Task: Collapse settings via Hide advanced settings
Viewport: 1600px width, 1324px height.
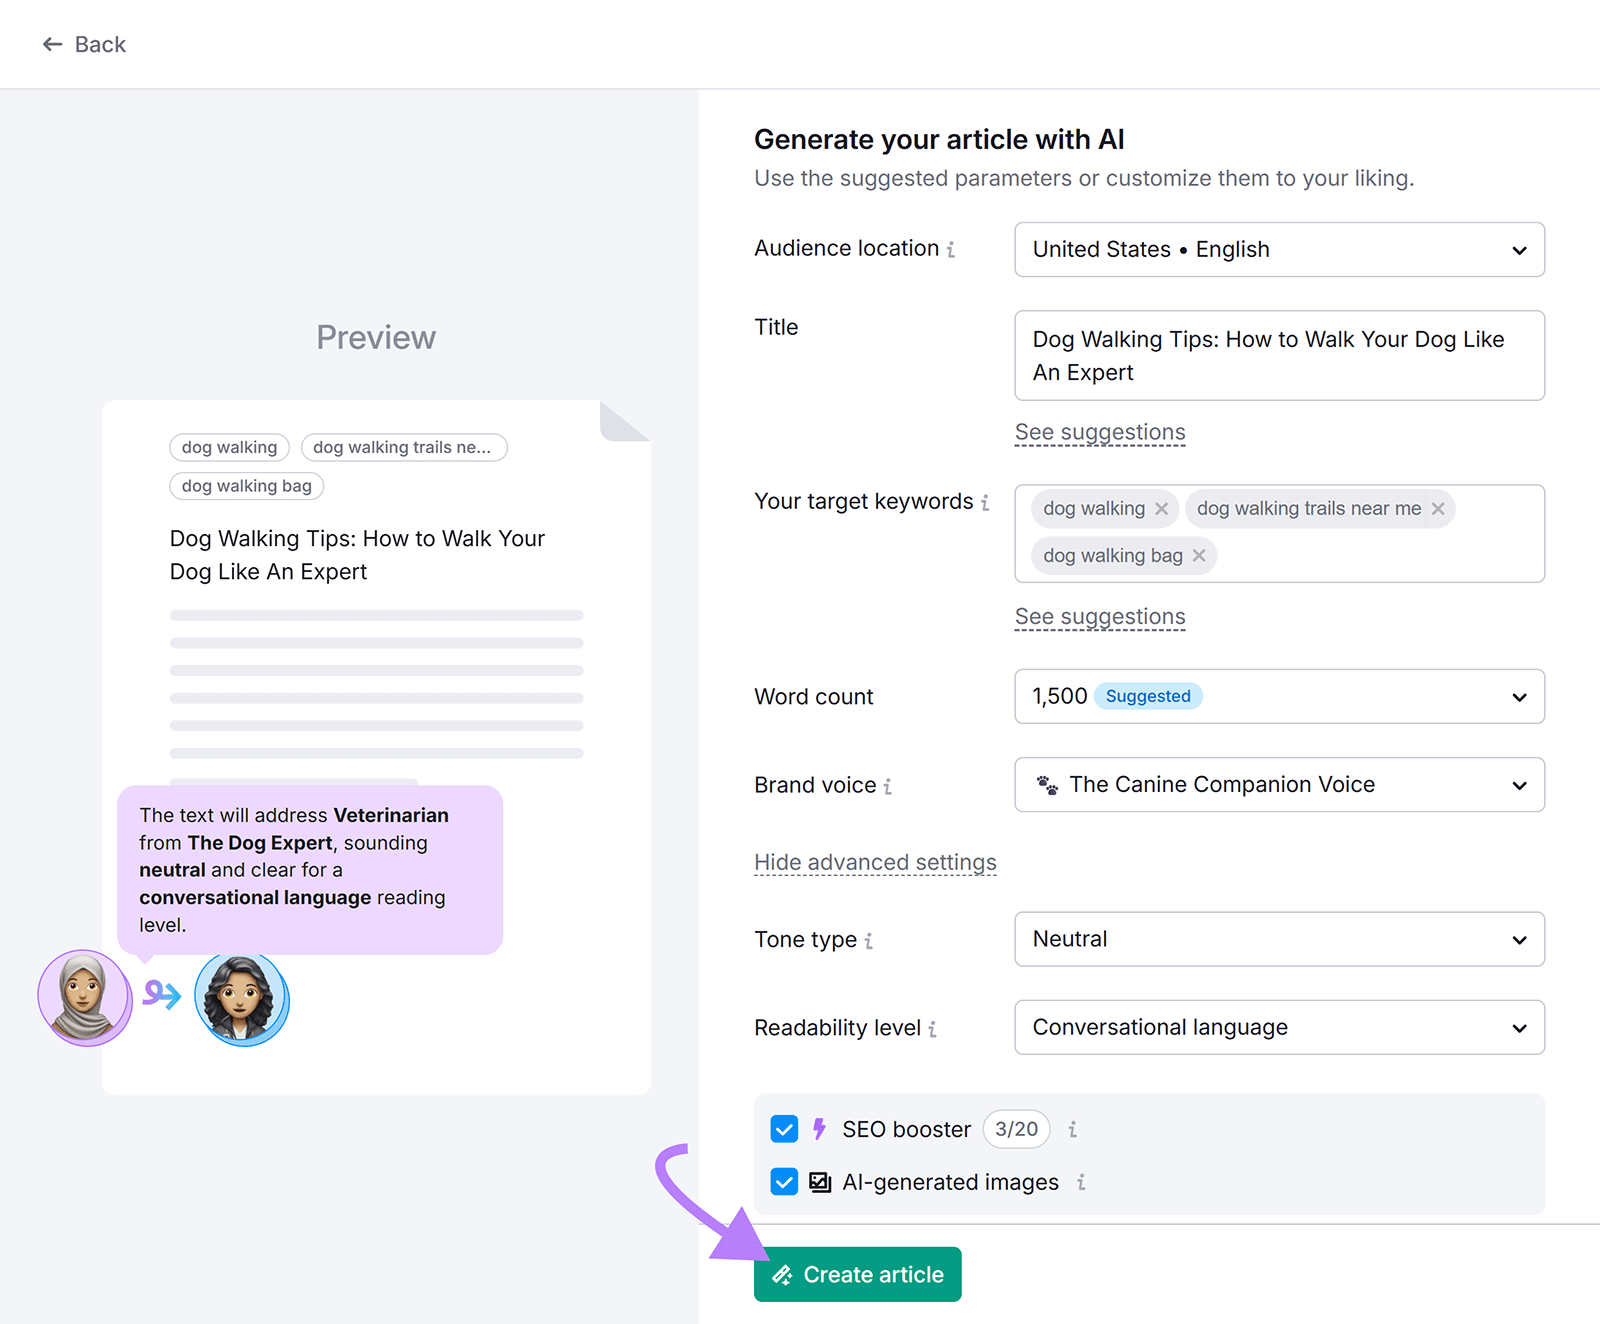Action: tap(874, 861)
